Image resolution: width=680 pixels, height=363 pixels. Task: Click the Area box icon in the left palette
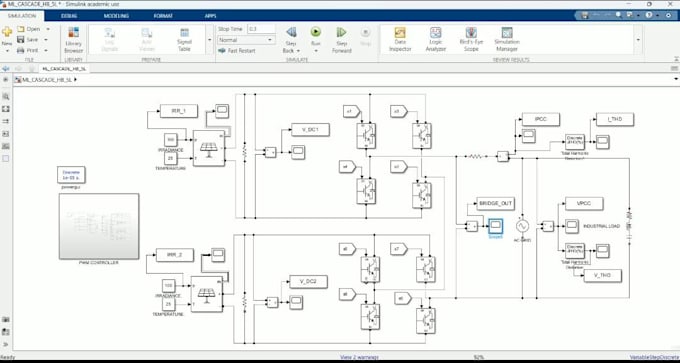coord(6,158)
